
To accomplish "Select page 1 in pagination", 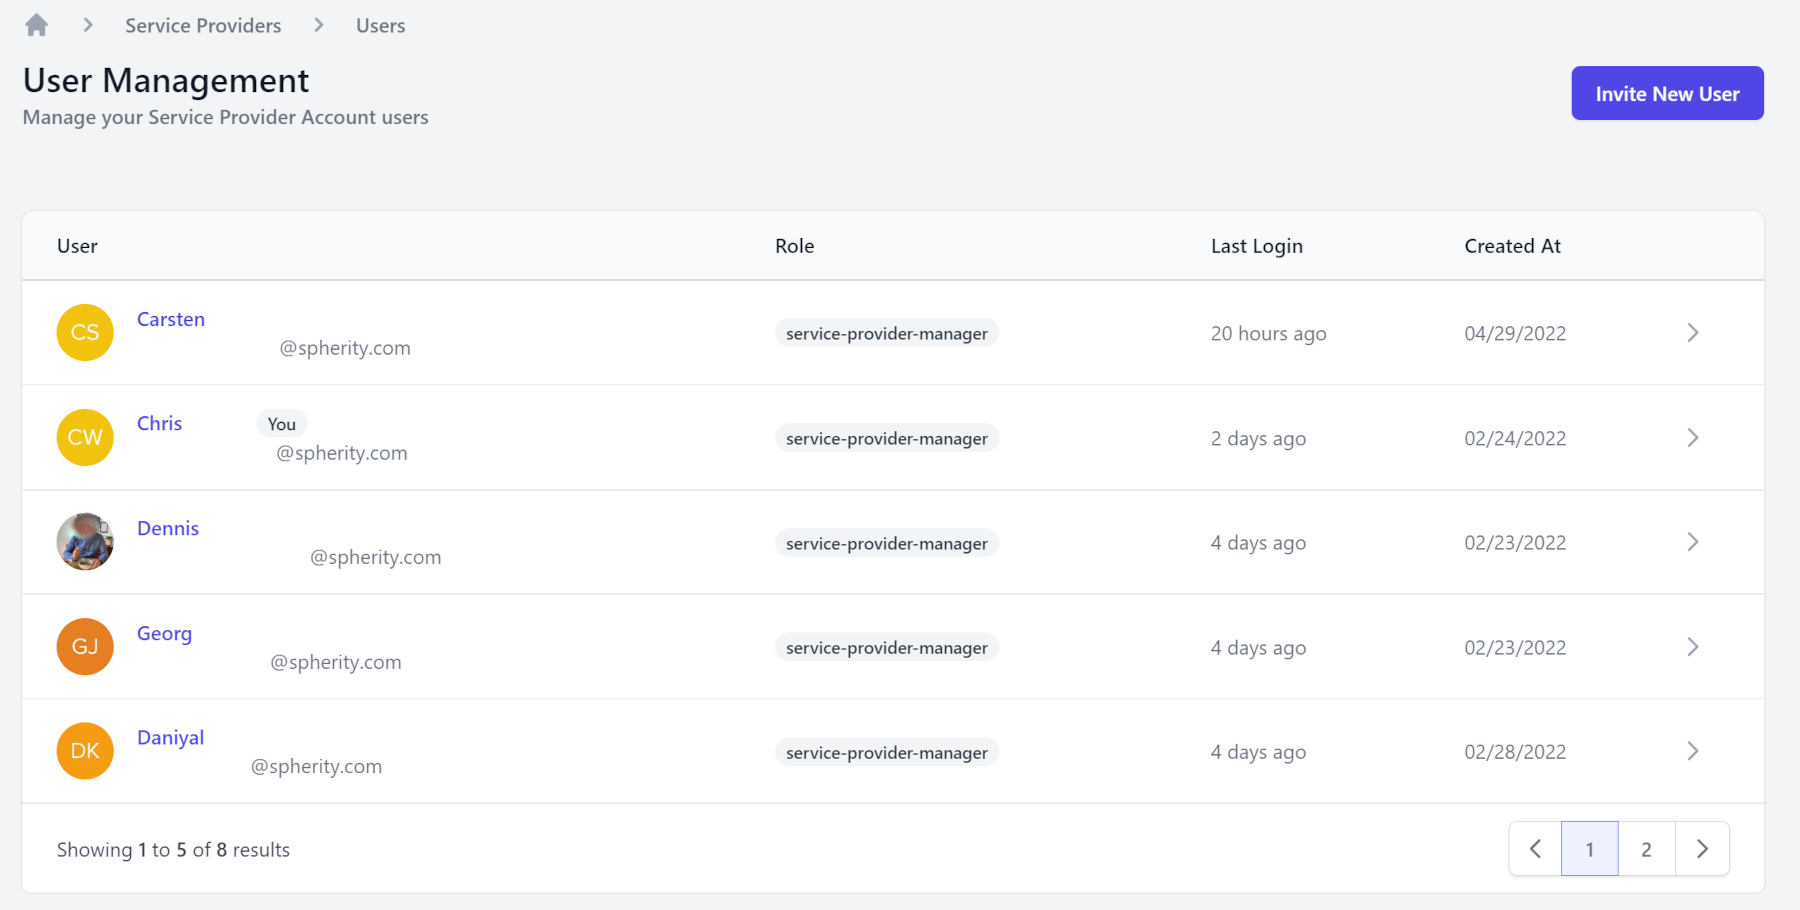I will point(1589,848).
